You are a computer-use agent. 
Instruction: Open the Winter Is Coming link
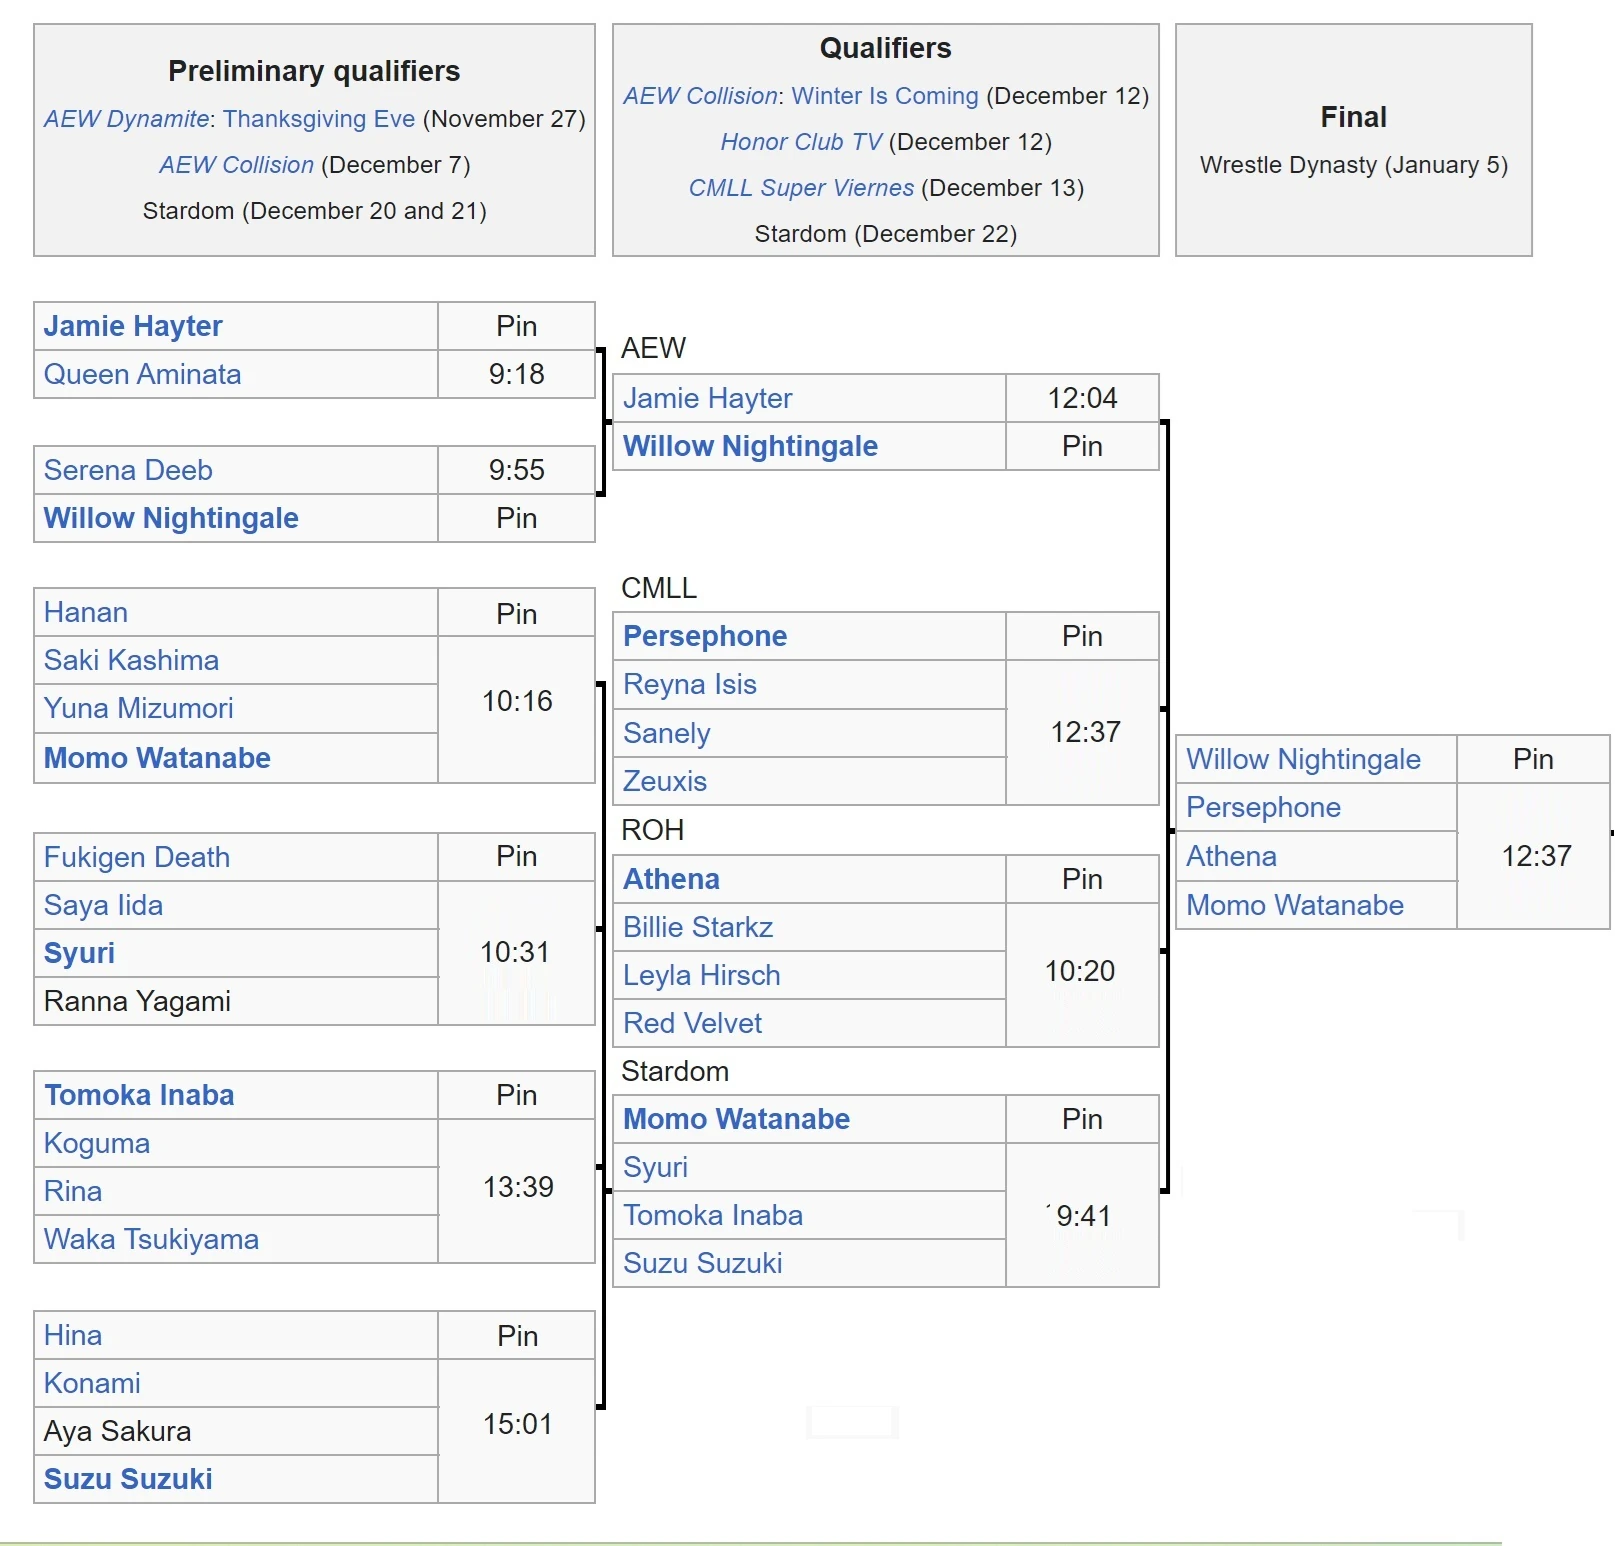(884, 96)
